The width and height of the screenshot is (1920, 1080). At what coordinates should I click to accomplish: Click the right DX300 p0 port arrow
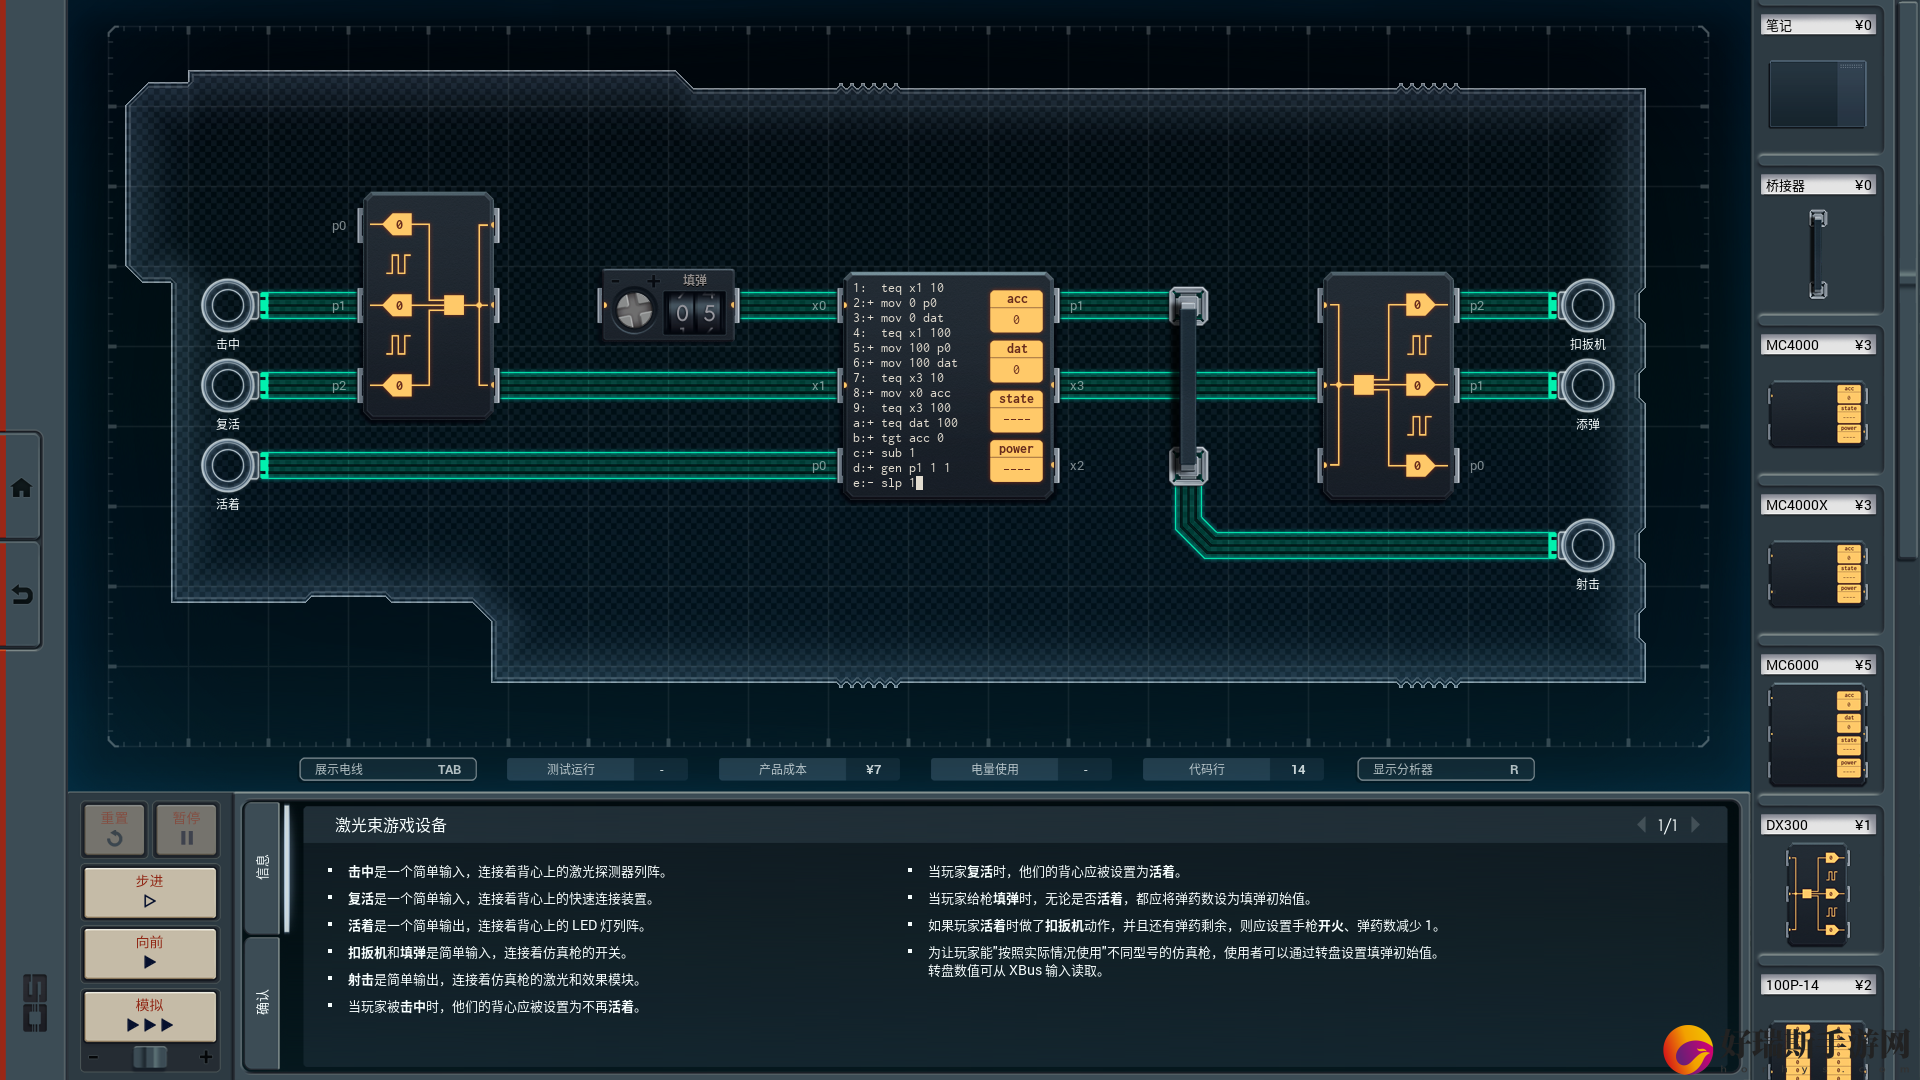point(1419,465)
